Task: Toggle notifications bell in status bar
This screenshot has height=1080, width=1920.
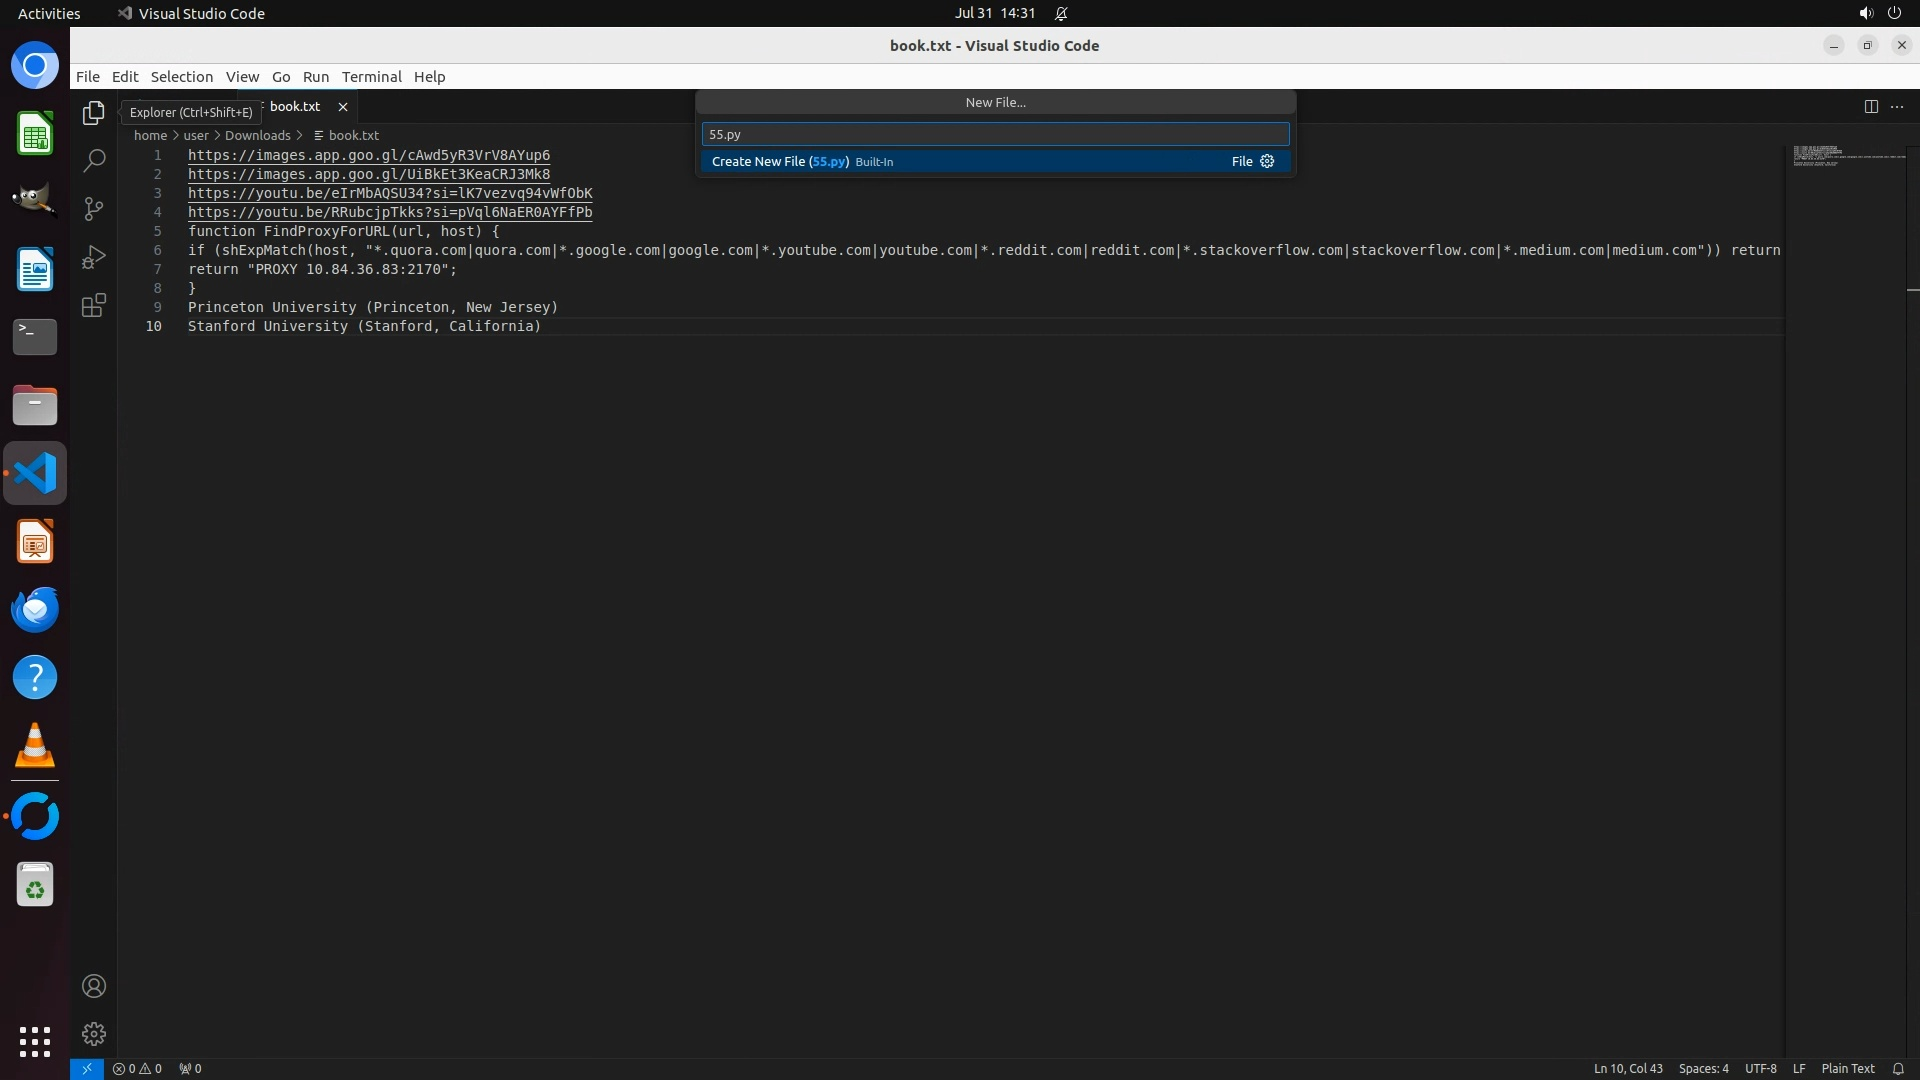Action: click(x=1898, y=1068)
